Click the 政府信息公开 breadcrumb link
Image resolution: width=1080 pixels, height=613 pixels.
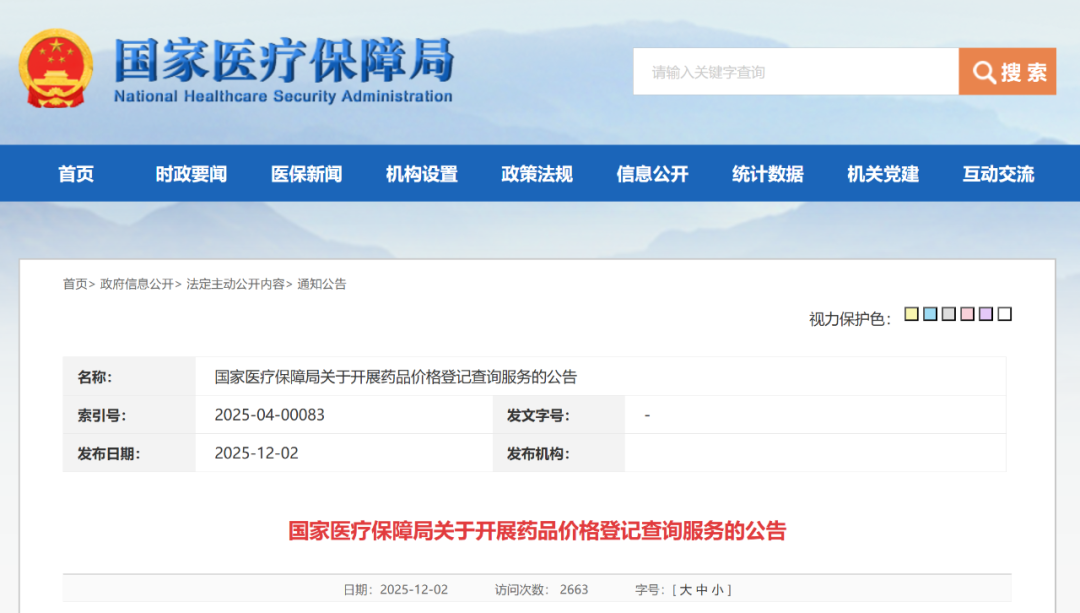point(136,284)
